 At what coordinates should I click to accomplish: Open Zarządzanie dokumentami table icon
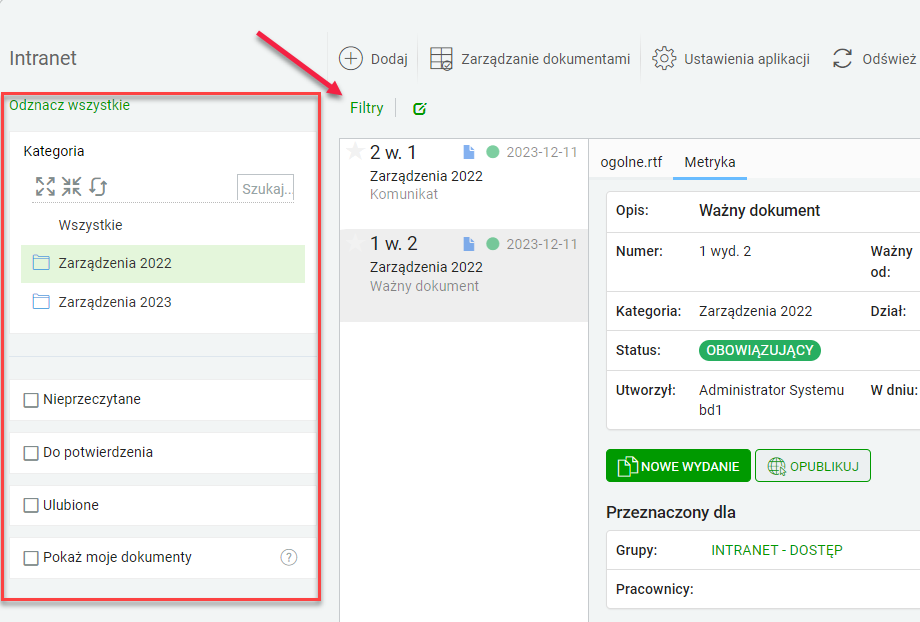(441, 59)
